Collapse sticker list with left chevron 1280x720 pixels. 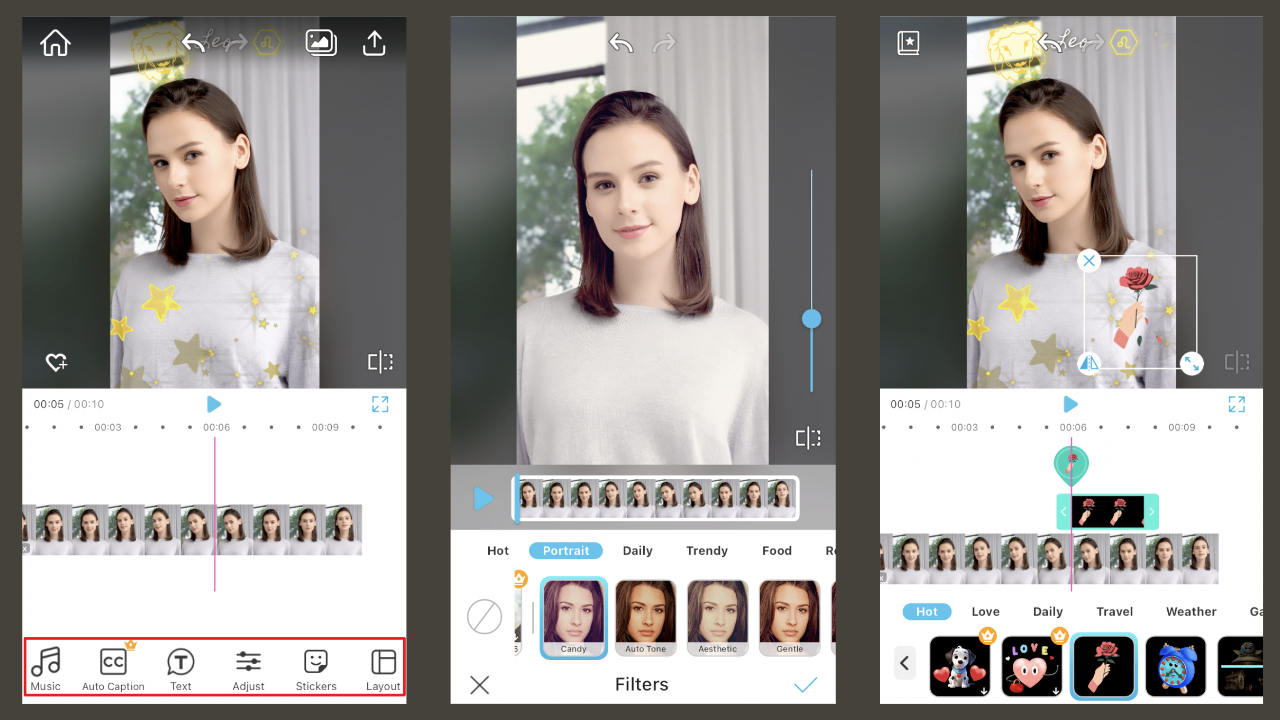point(904,663)
